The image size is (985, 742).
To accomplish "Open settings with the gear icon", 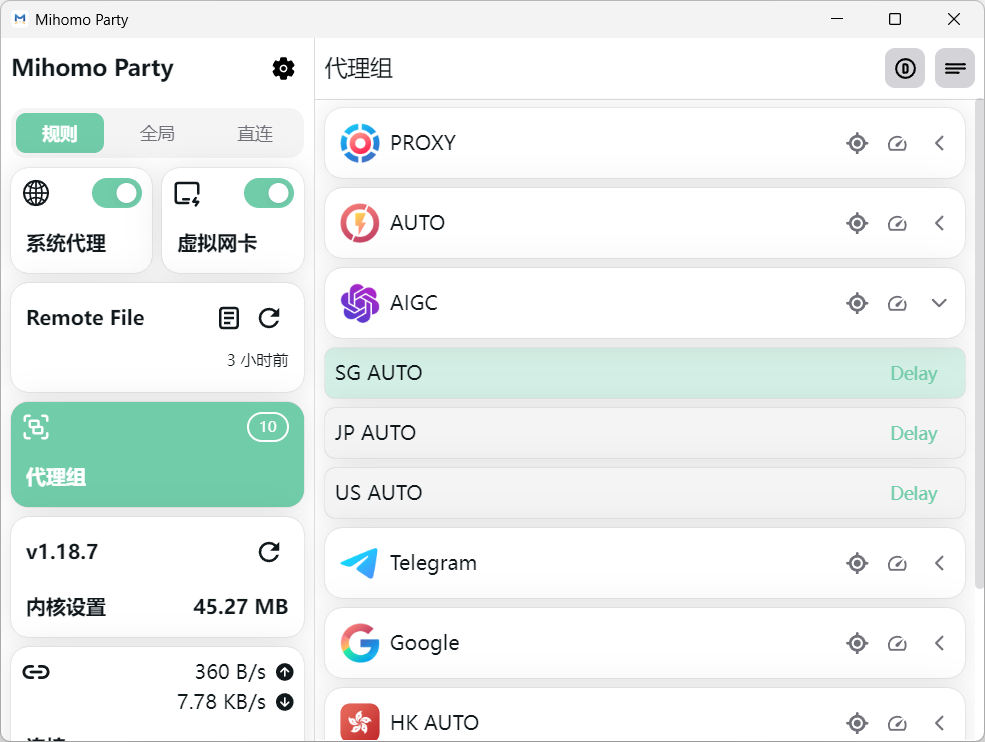I will (283, 68).
